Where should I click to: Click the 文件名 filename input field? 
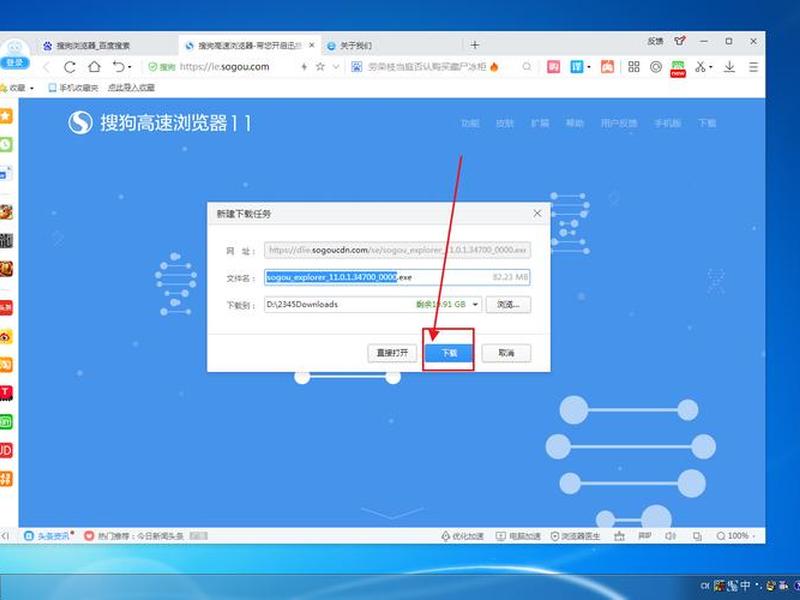[397, 277]
